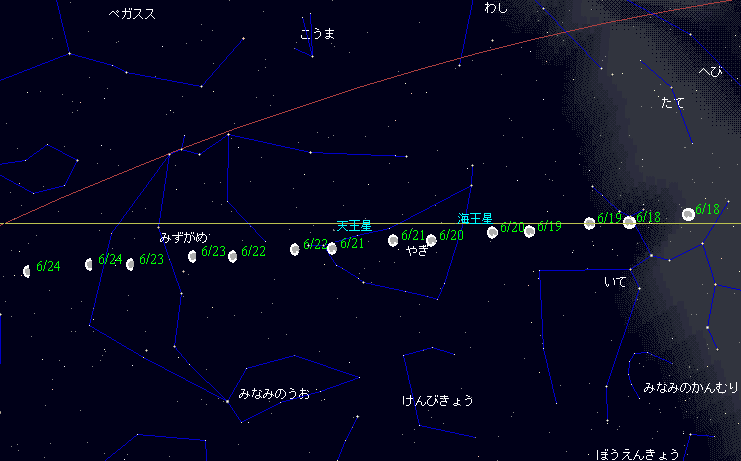Select the わし constellation name
741x461 pixels.
coord(496,8)
